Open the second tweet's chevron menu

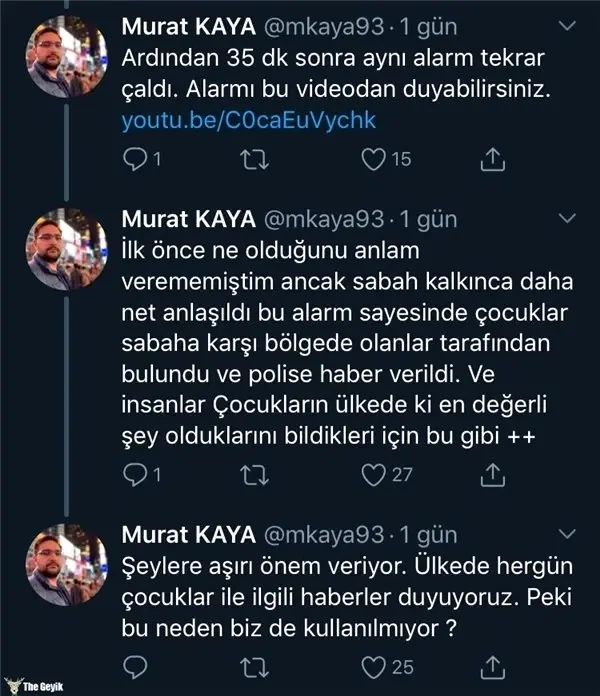568,217
